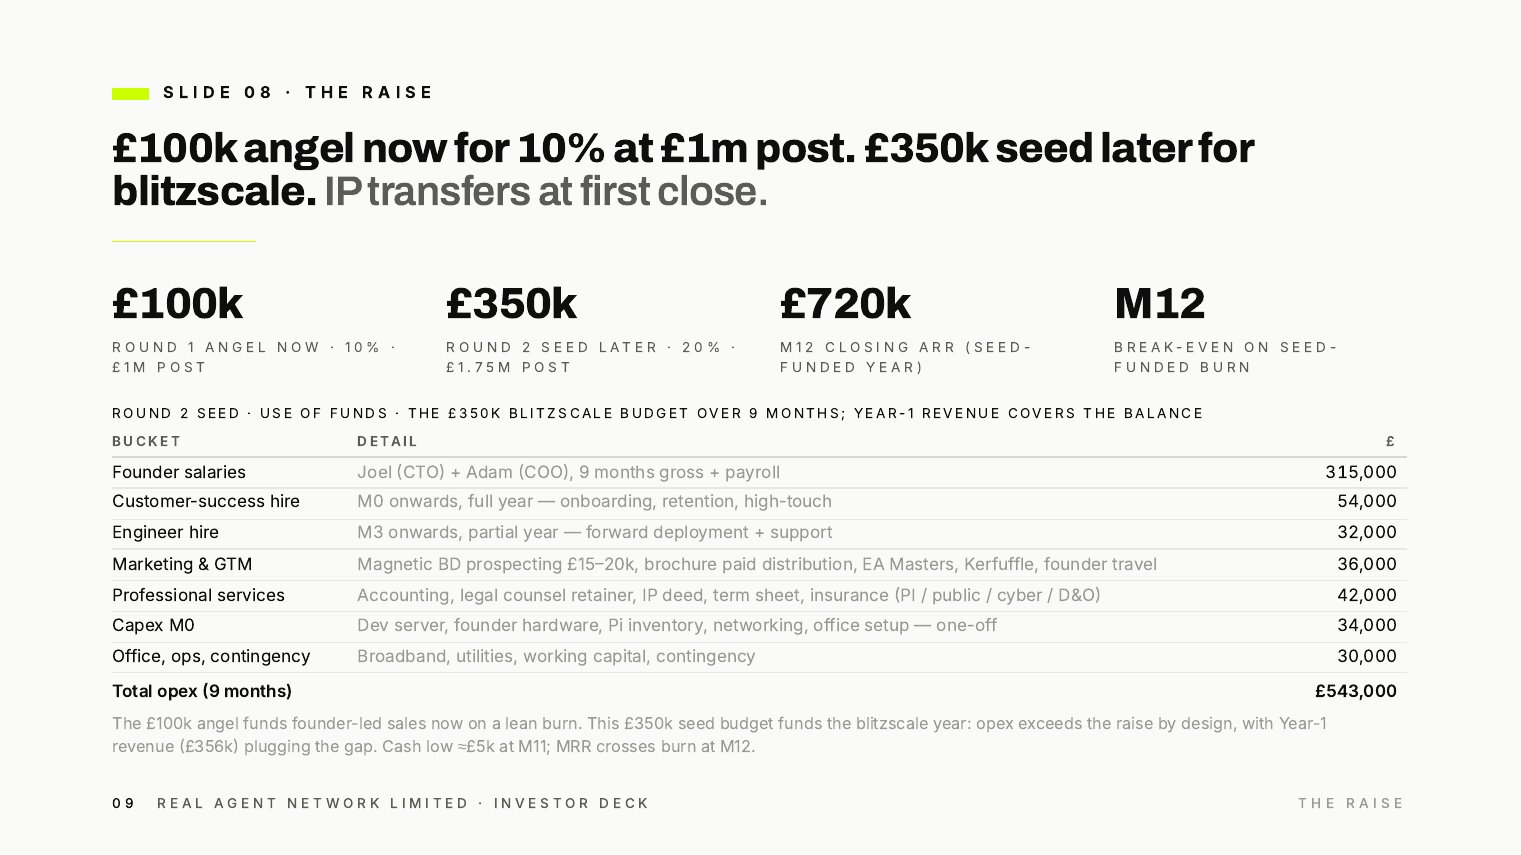Click the IP transfers at first close subtitle
1521x855 pixels.
546,191
